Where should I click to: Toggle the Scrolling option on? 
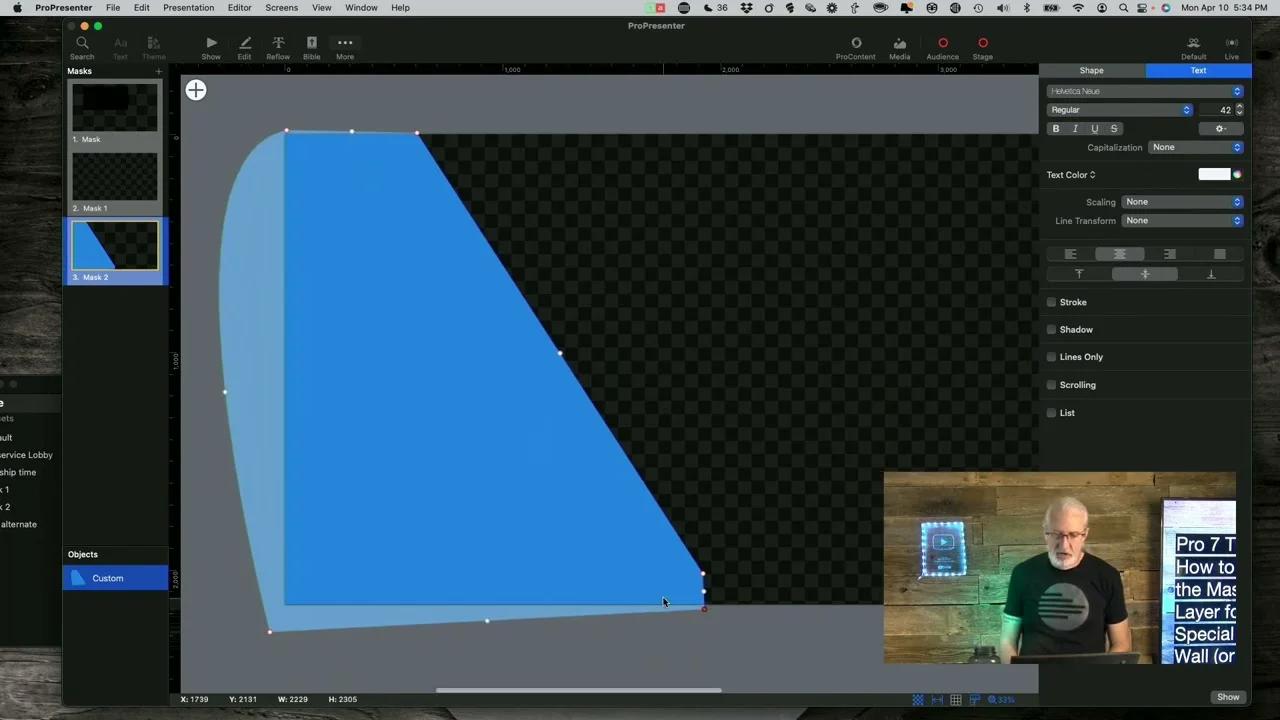pos(1051,385)
